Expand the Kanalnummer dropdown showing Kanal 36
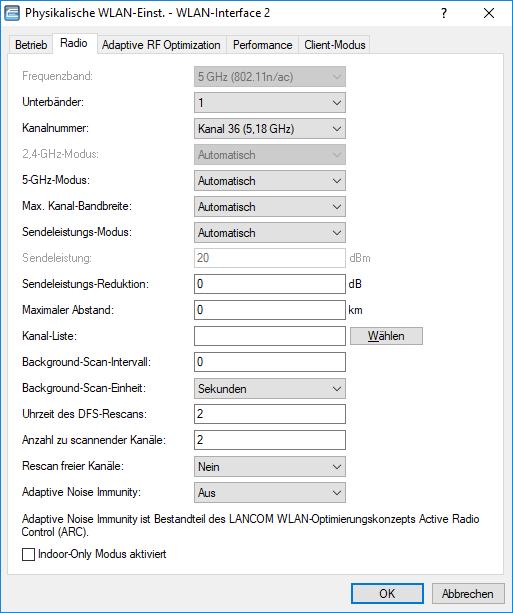The width and height of the screenshot is (513, 613). 270,129
